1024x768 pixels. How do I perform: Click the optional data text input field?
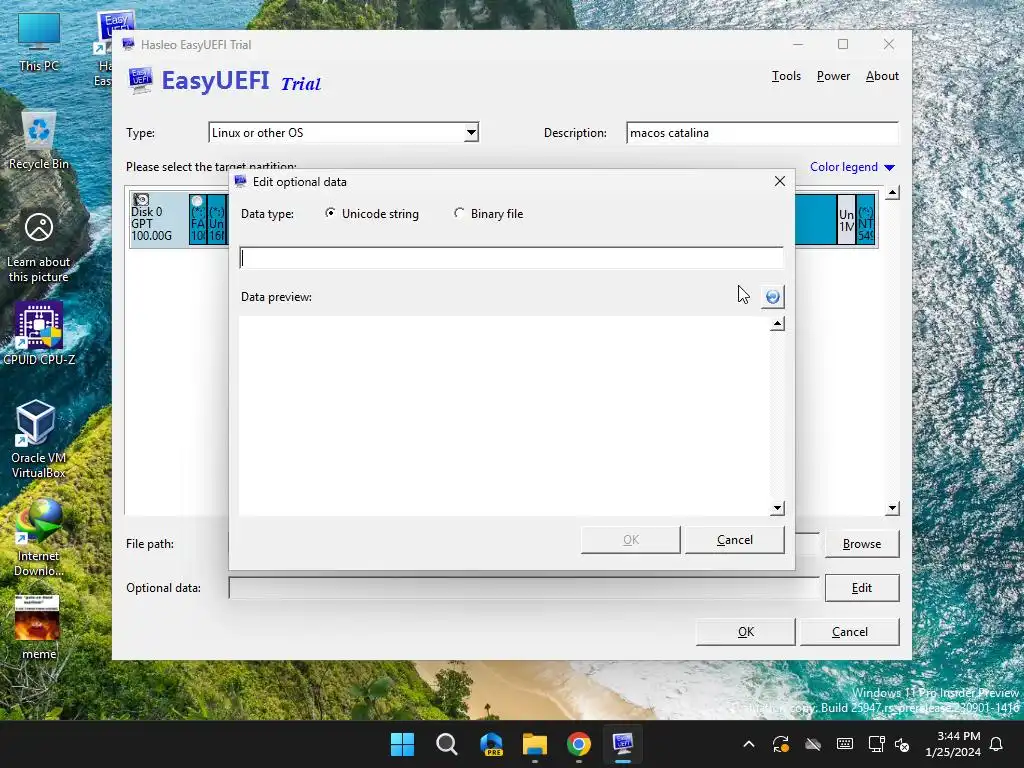pyautogui.click(x=511, y=258)
